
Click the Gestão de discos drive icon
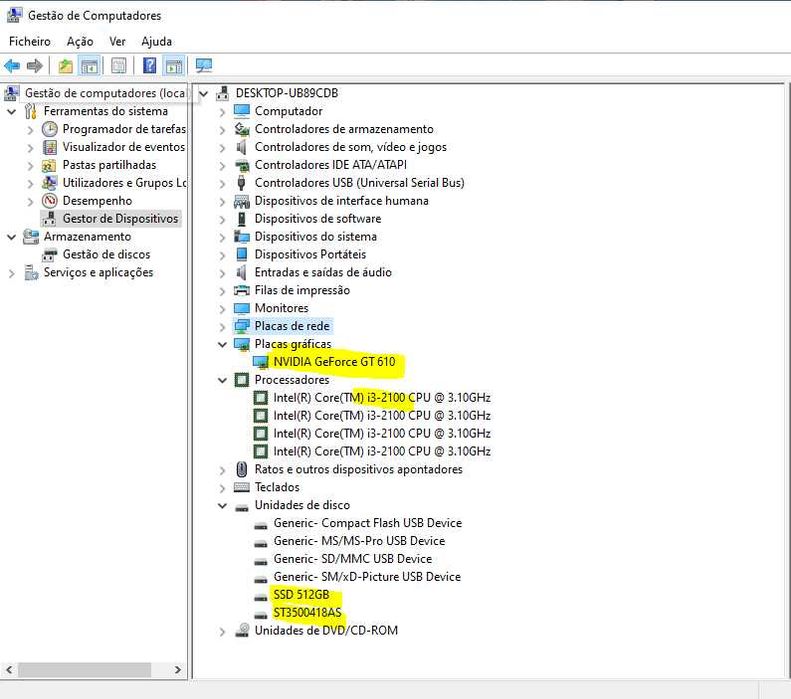49,255
